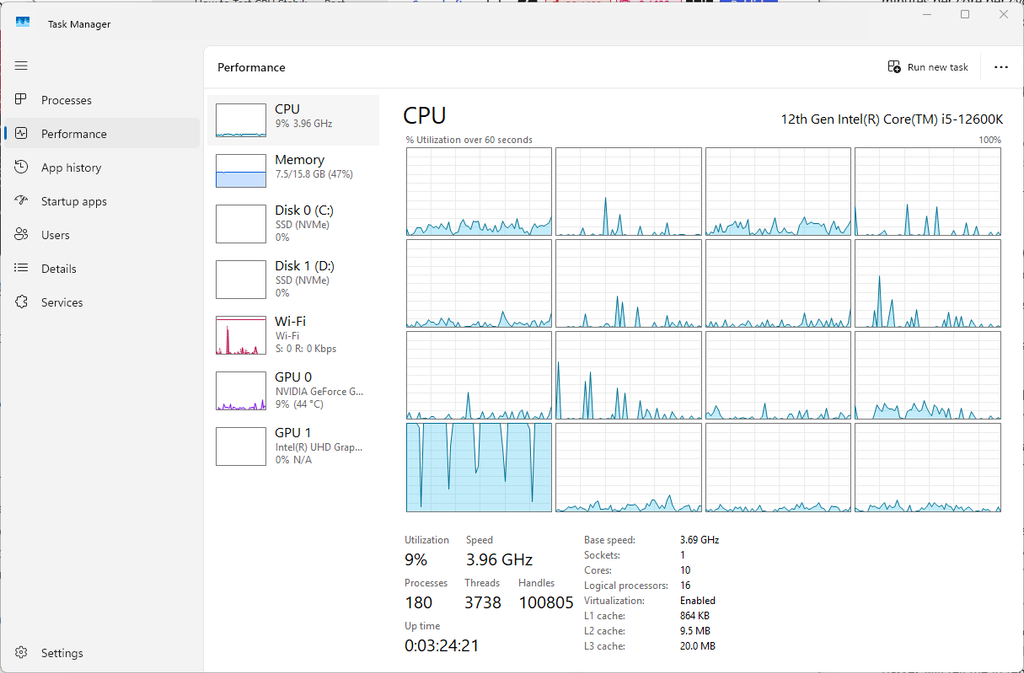Go to the Processes page
1024x673 pixels.
click(x=66, y=100)
